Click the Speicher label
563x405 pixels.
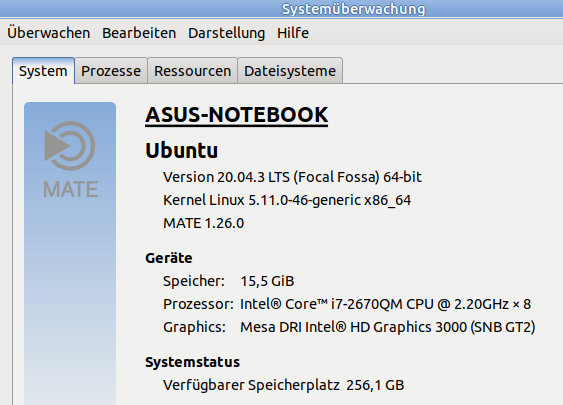pos(194,281)
